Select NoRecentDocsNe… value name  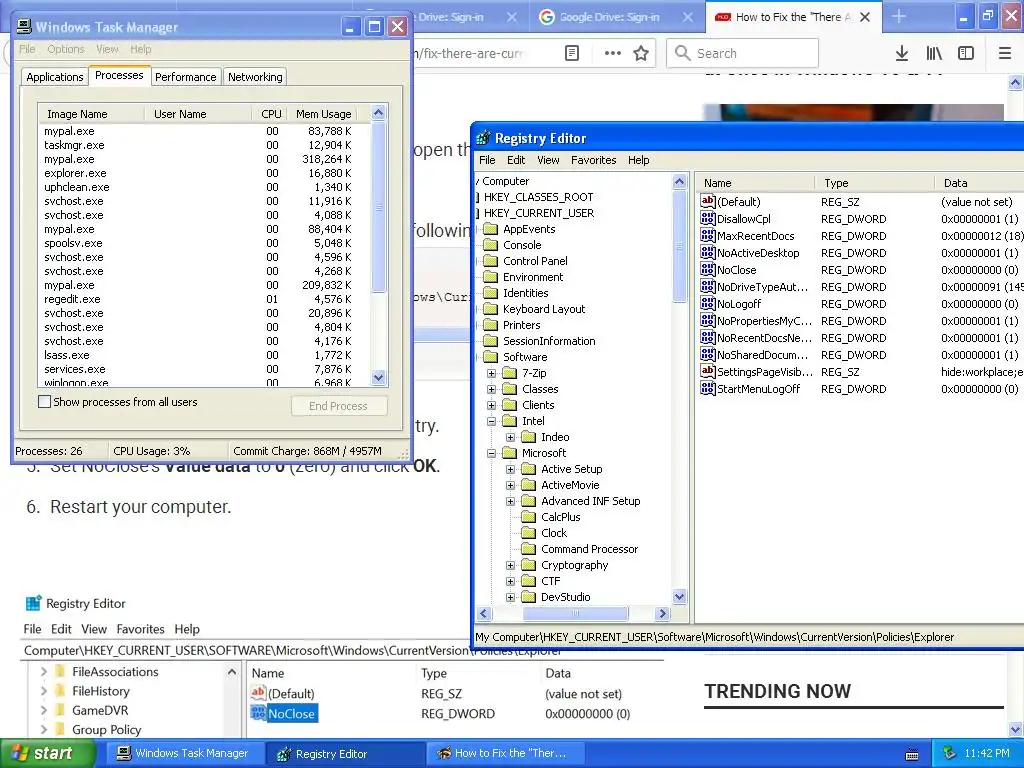[x=764, y=338]
